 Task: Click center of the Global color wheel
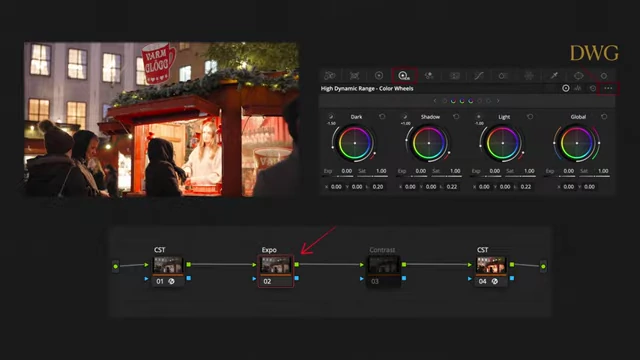click(x=577, y=143)
